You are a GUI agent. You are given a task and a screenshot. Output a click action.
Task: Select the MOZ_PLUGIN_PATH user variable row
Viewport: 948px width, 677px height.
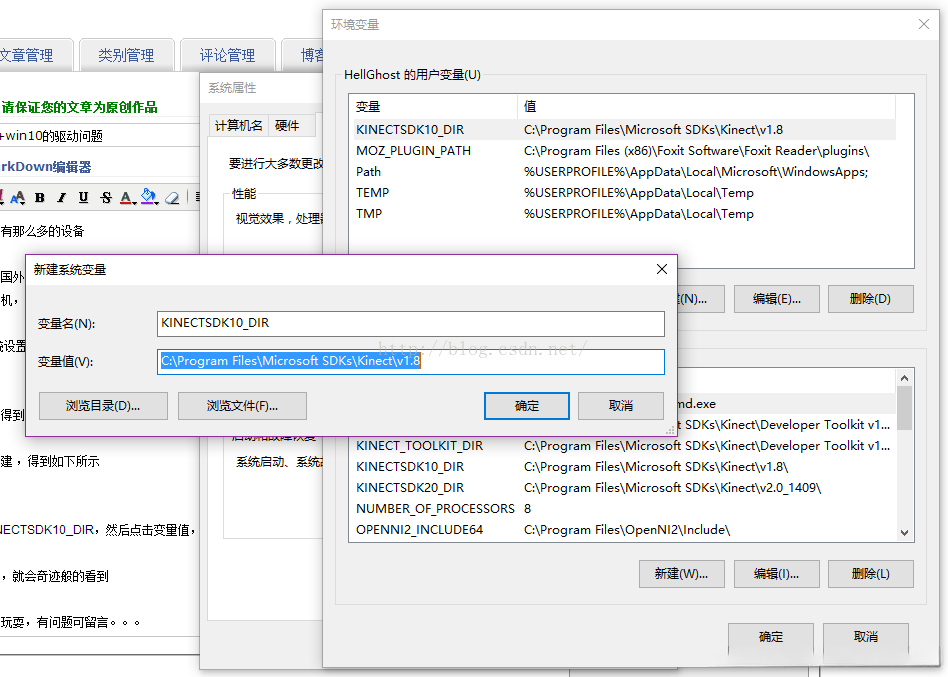tap(623, 151)
